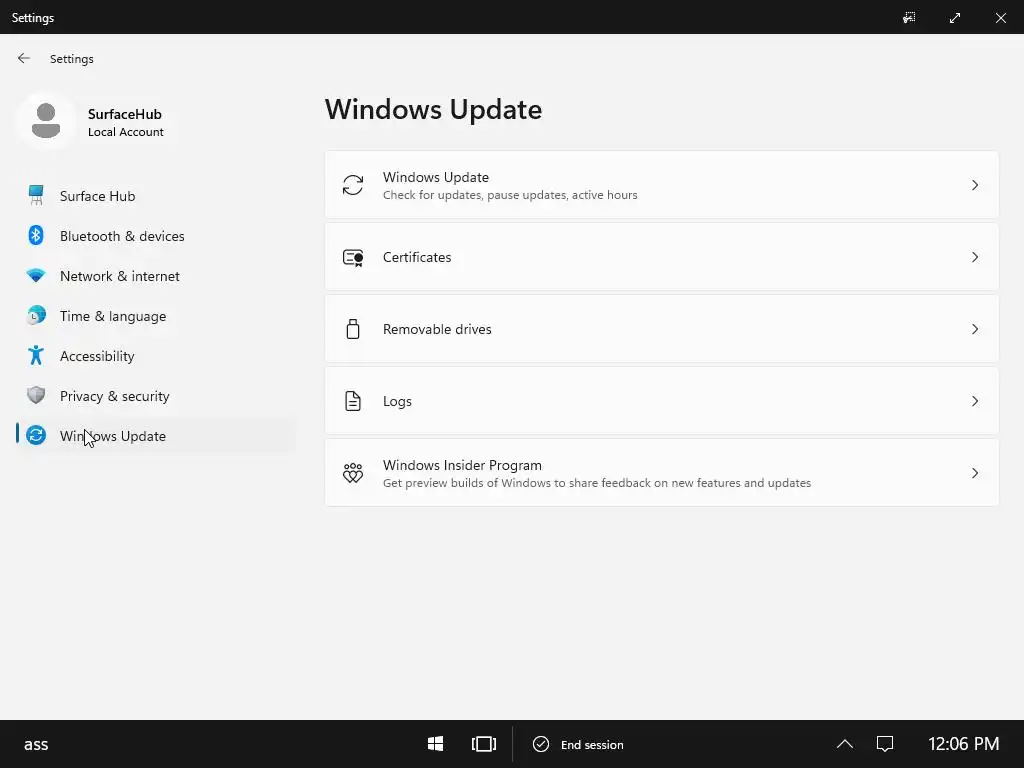Select Time & language in sidebar
This screenshot has width=1024, height=768.
(x=155, y=316)
